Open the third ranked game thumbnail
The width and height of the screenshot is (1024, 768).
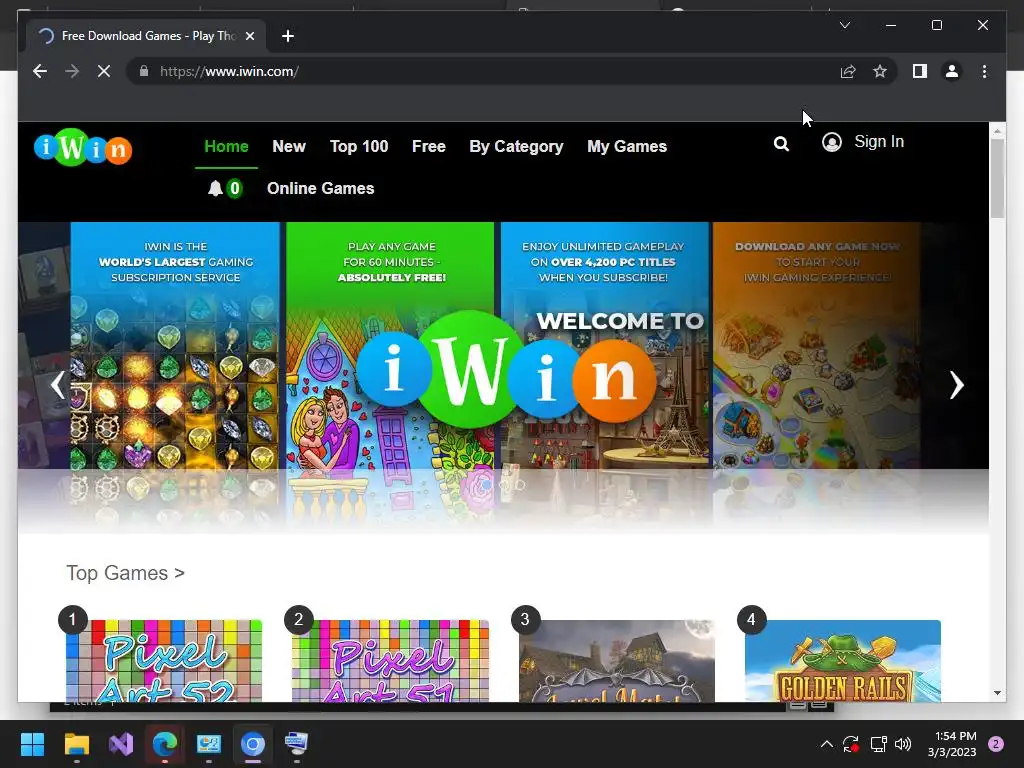point(616,661)
